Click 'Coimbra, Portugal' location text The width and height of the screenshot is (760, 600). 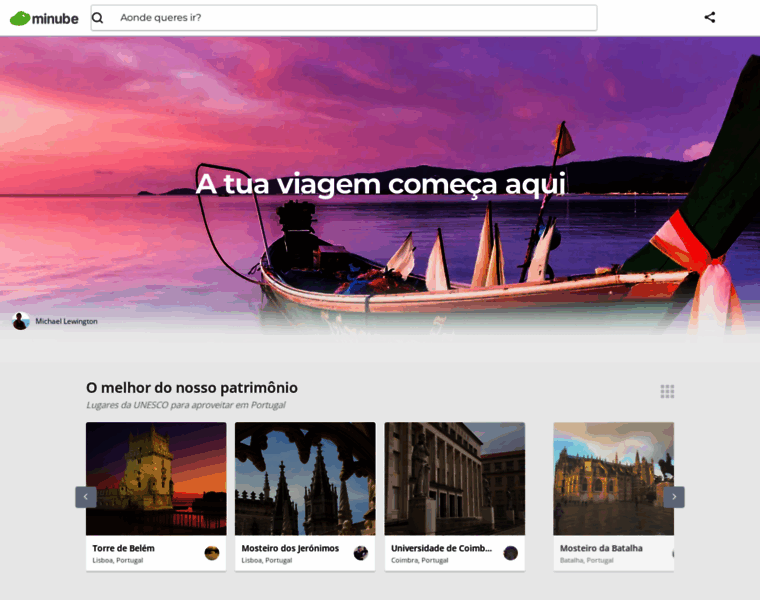420,560
